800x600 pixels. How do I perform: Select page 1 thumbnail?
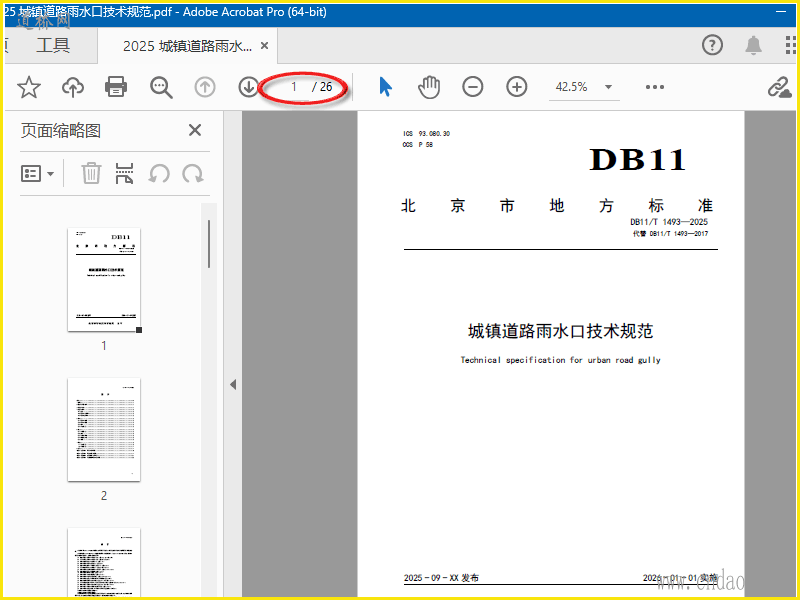(x=104, y=280)
